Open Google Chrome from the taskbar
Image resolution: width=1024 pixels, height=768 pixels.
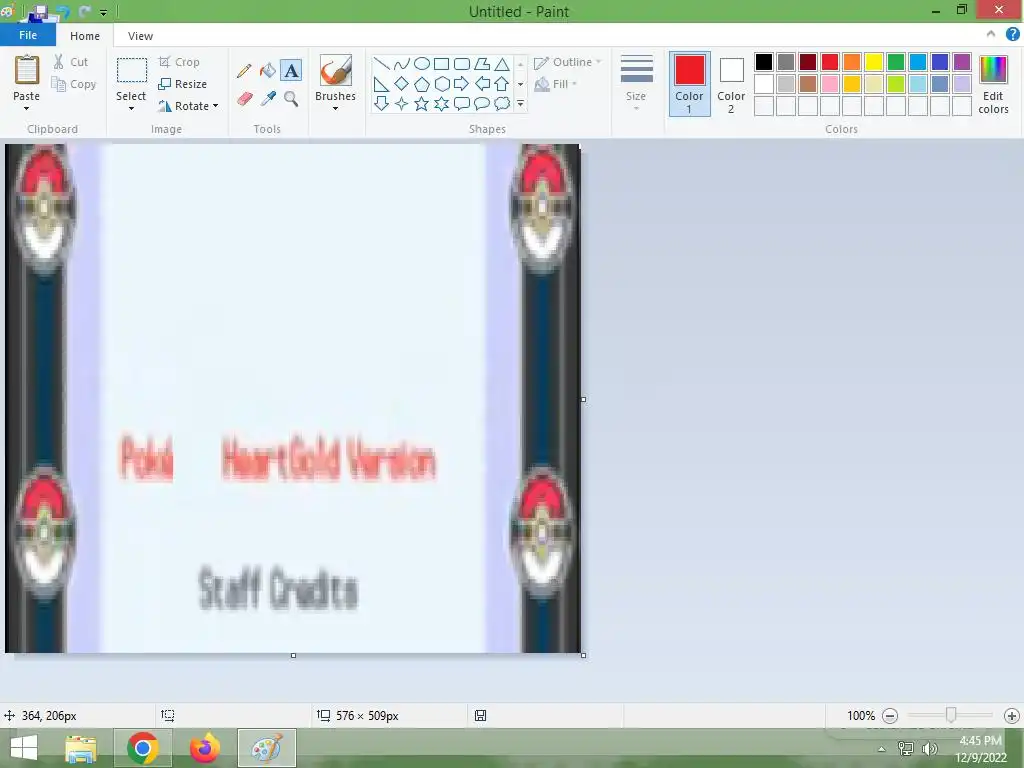(x=143, y=748)
